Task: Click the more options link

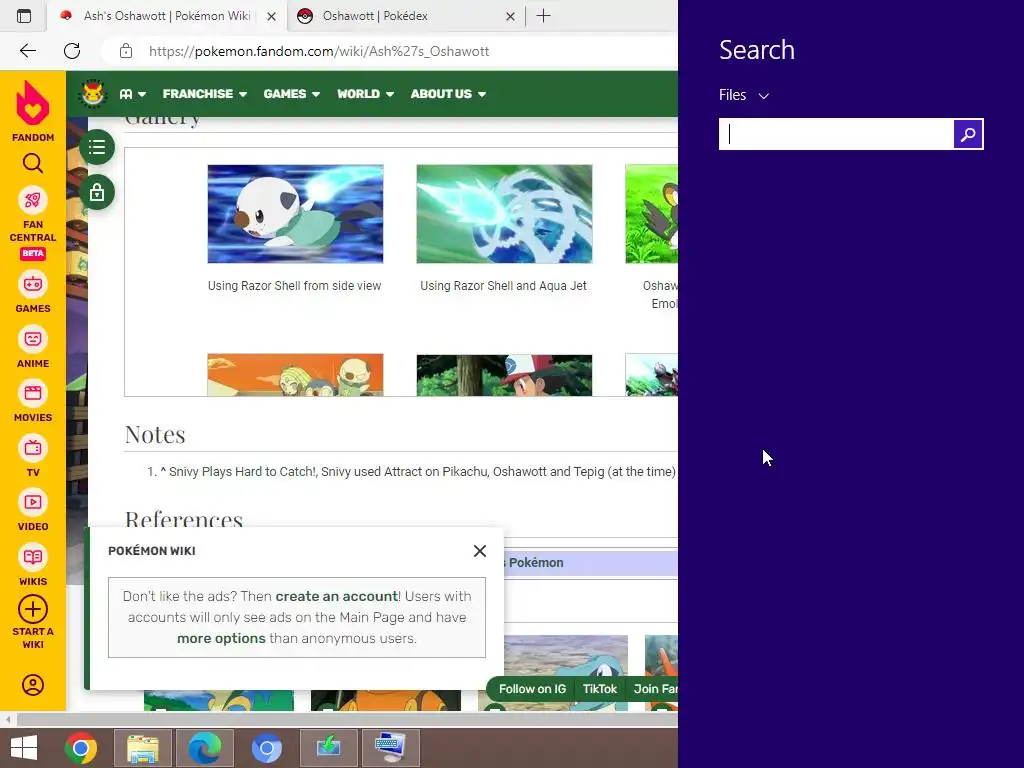Action: [221, 638]
